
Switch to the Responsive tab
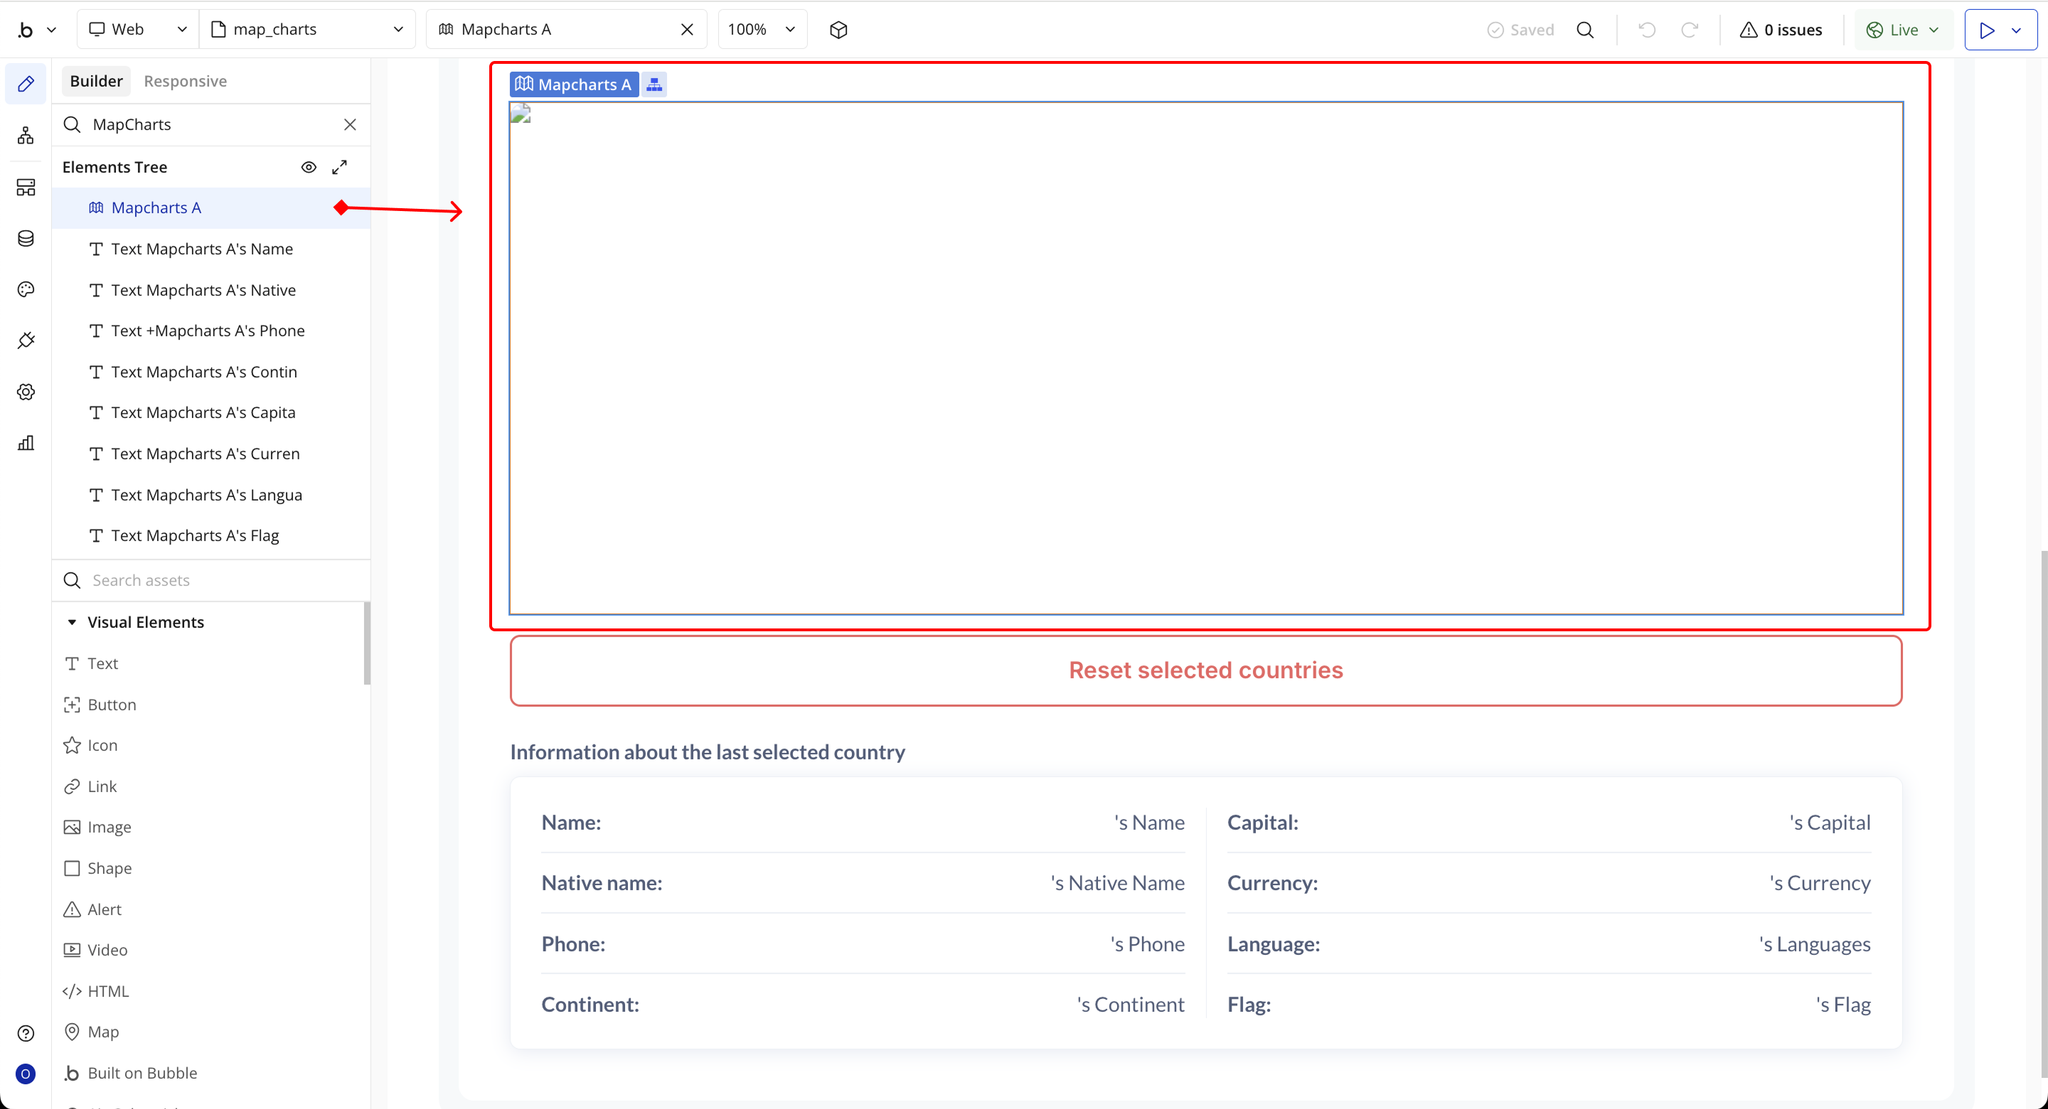coord(185,81)
